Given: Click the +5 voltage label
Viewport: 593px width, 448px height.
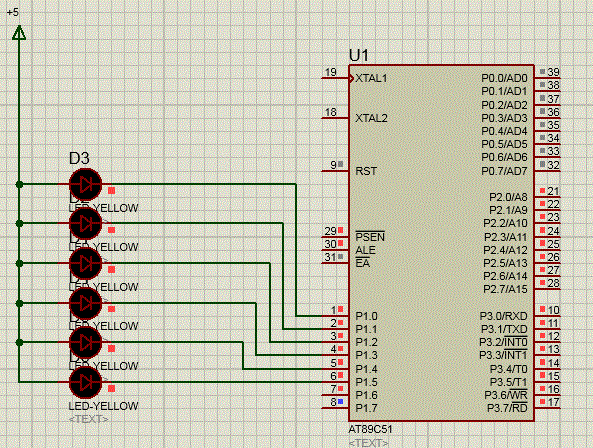Looking at the screenshot, I should [x=12, y=12].
